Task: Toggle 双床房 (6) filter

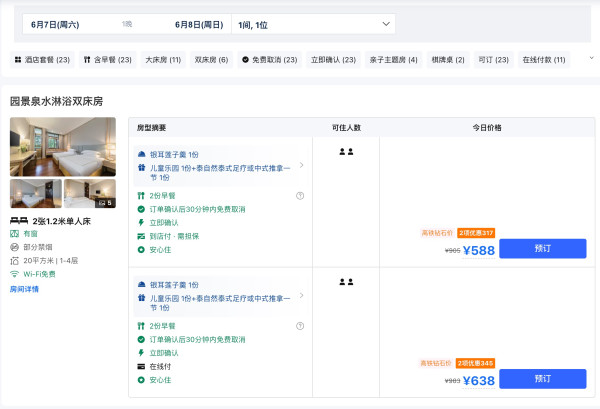Action: coord(211,60)
